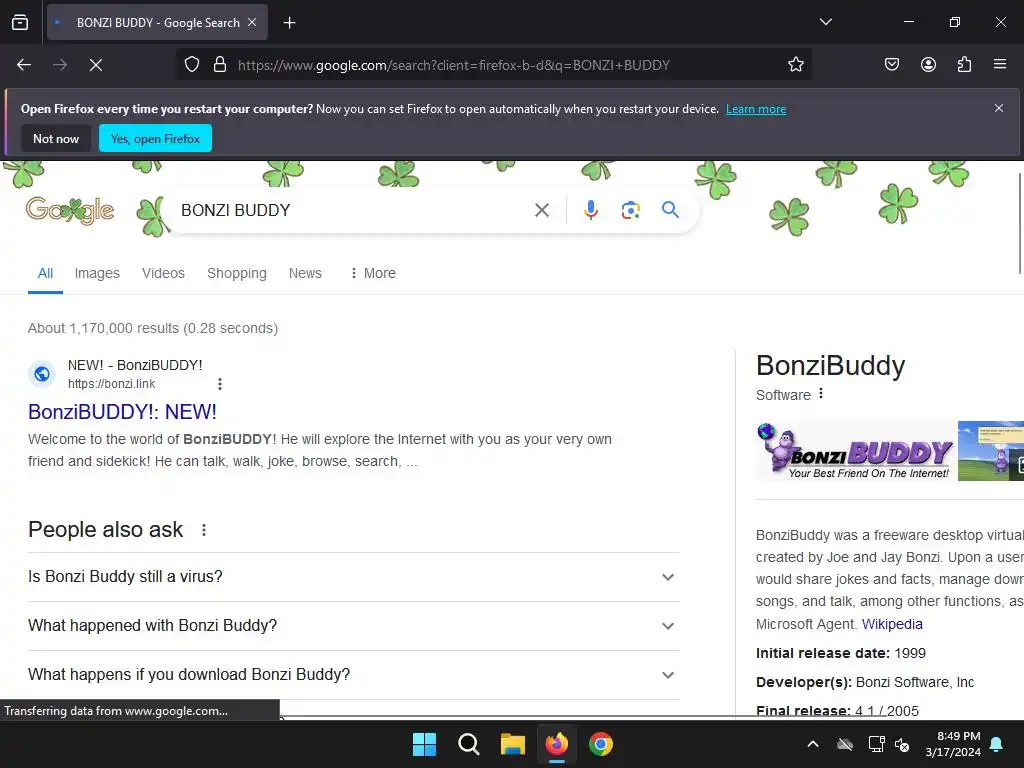Switch to the Videos tab
Image resolution: width=1024 pixels, height=768 pixels.
[x=163, y=273]
